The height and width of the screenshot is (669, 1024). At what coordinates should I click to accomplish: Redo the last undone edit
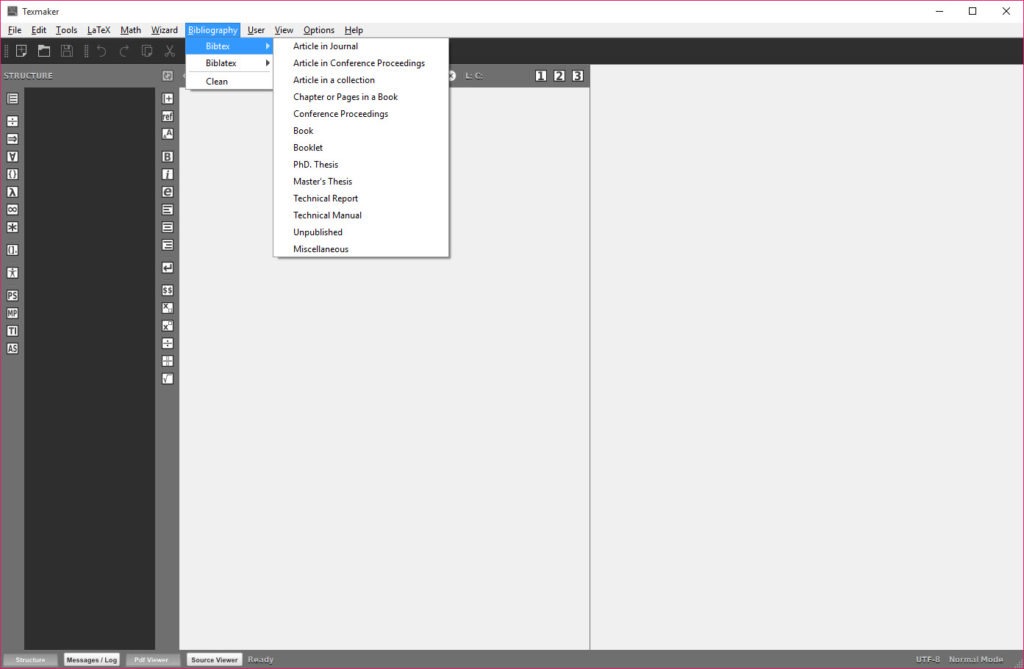pyautogui.click(x=124, y=51)
